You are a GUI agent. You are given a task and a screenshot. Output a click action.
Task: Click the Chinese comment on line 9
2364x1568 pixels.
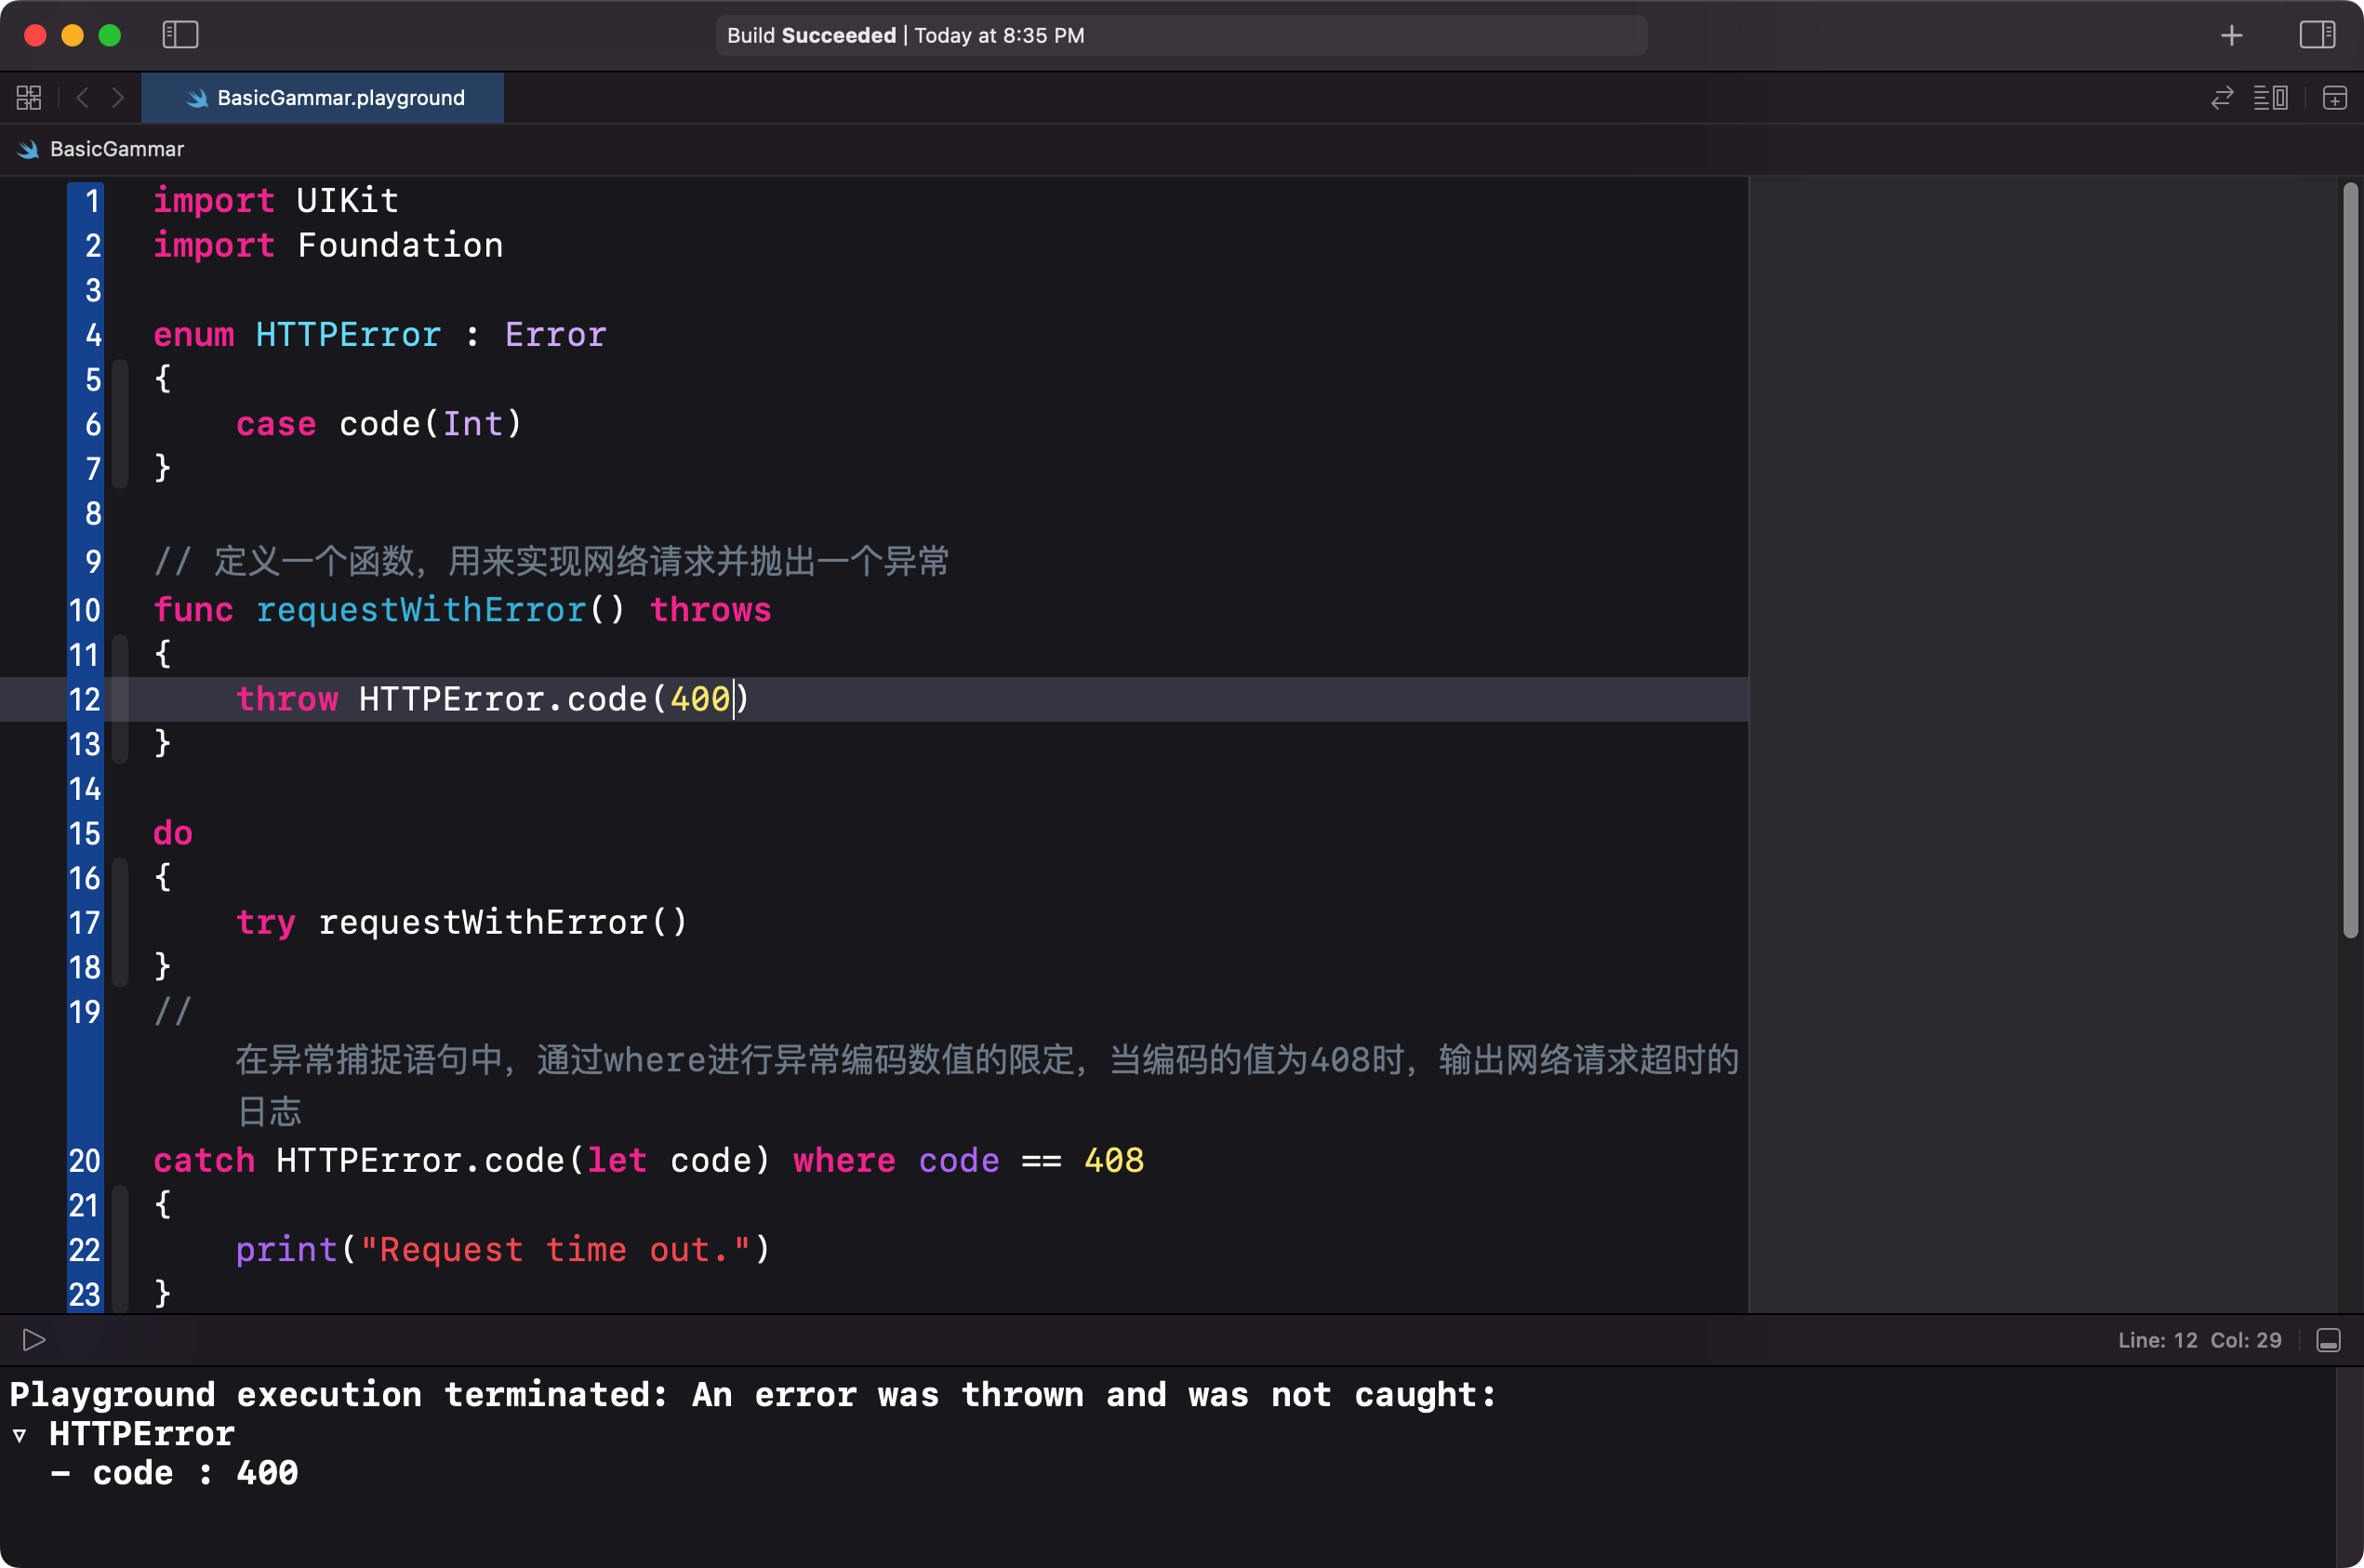(551, 561)
